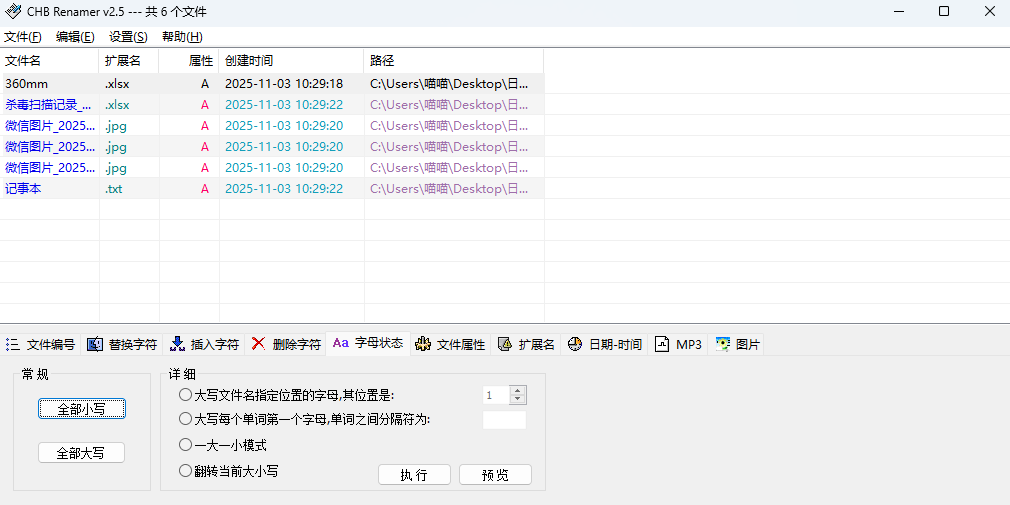The image size is (1010, 505).
Task: Click the 扩展名 tab icon
Action: [504, 344]
